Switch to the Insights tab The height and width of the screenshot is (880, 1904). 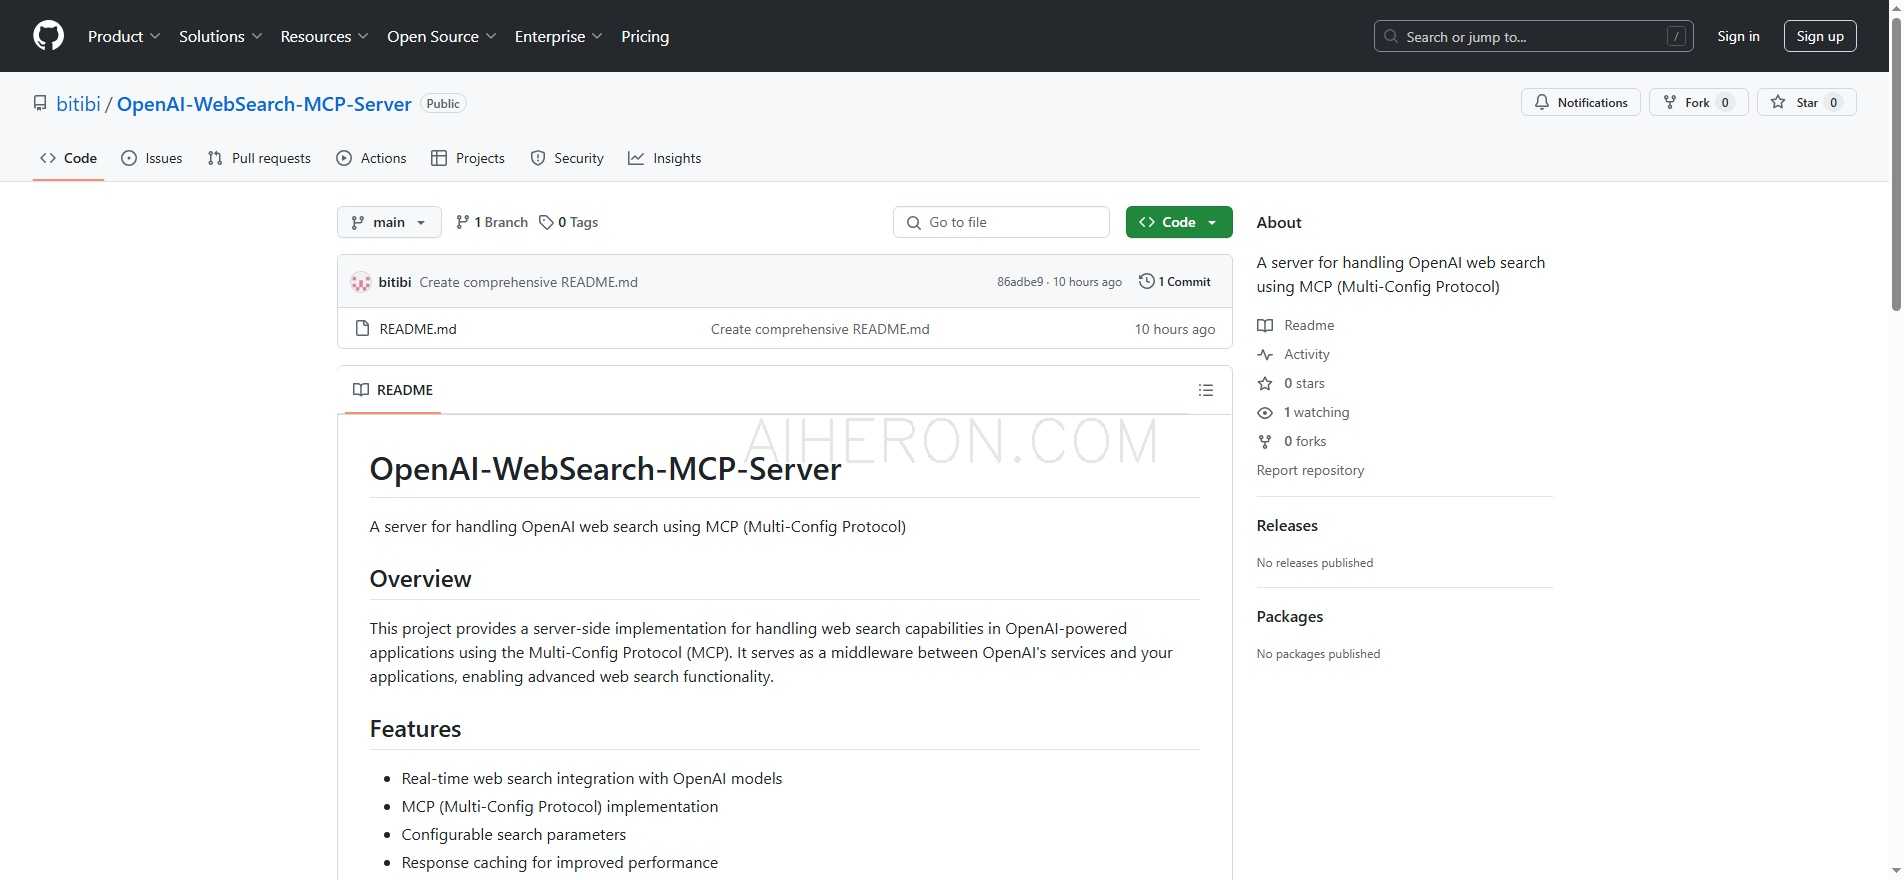tap(664, 158)
